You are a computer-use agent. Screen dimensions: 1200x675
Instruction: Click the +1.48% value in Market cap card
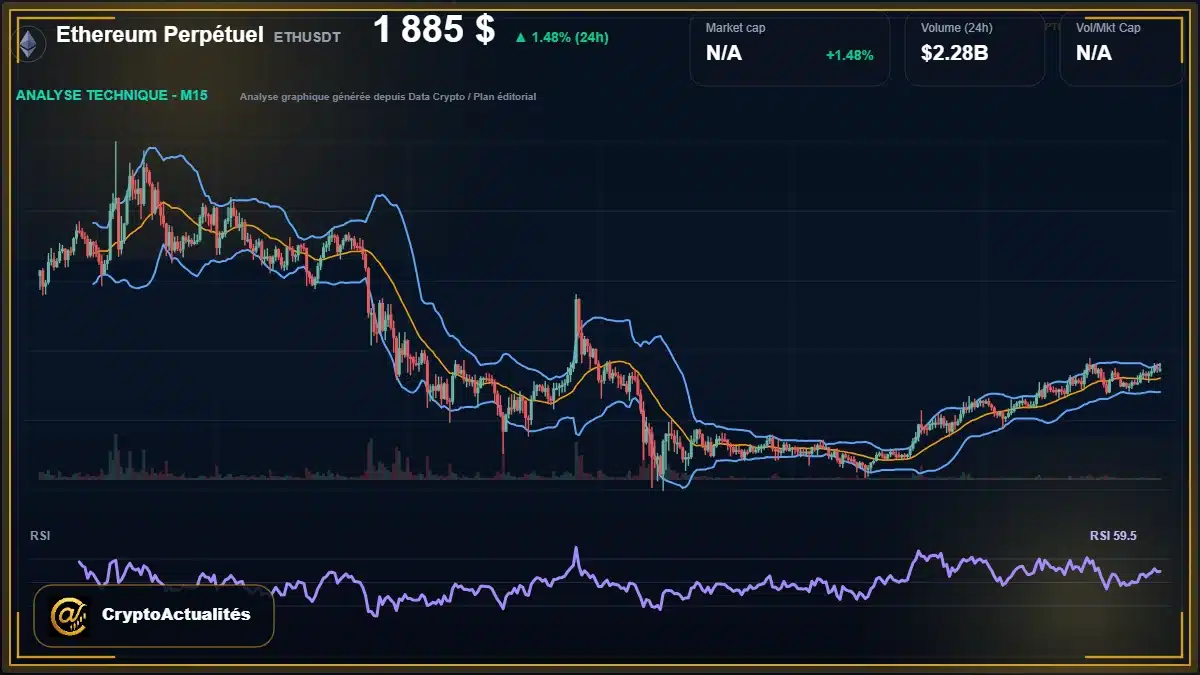tap(849, 55)
